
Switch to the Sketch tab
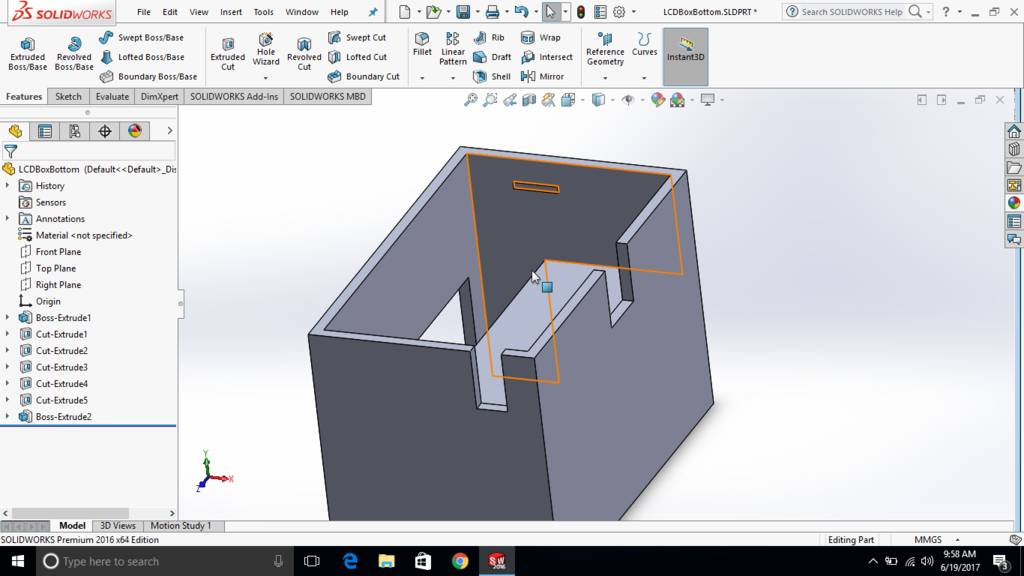point(68,97)
